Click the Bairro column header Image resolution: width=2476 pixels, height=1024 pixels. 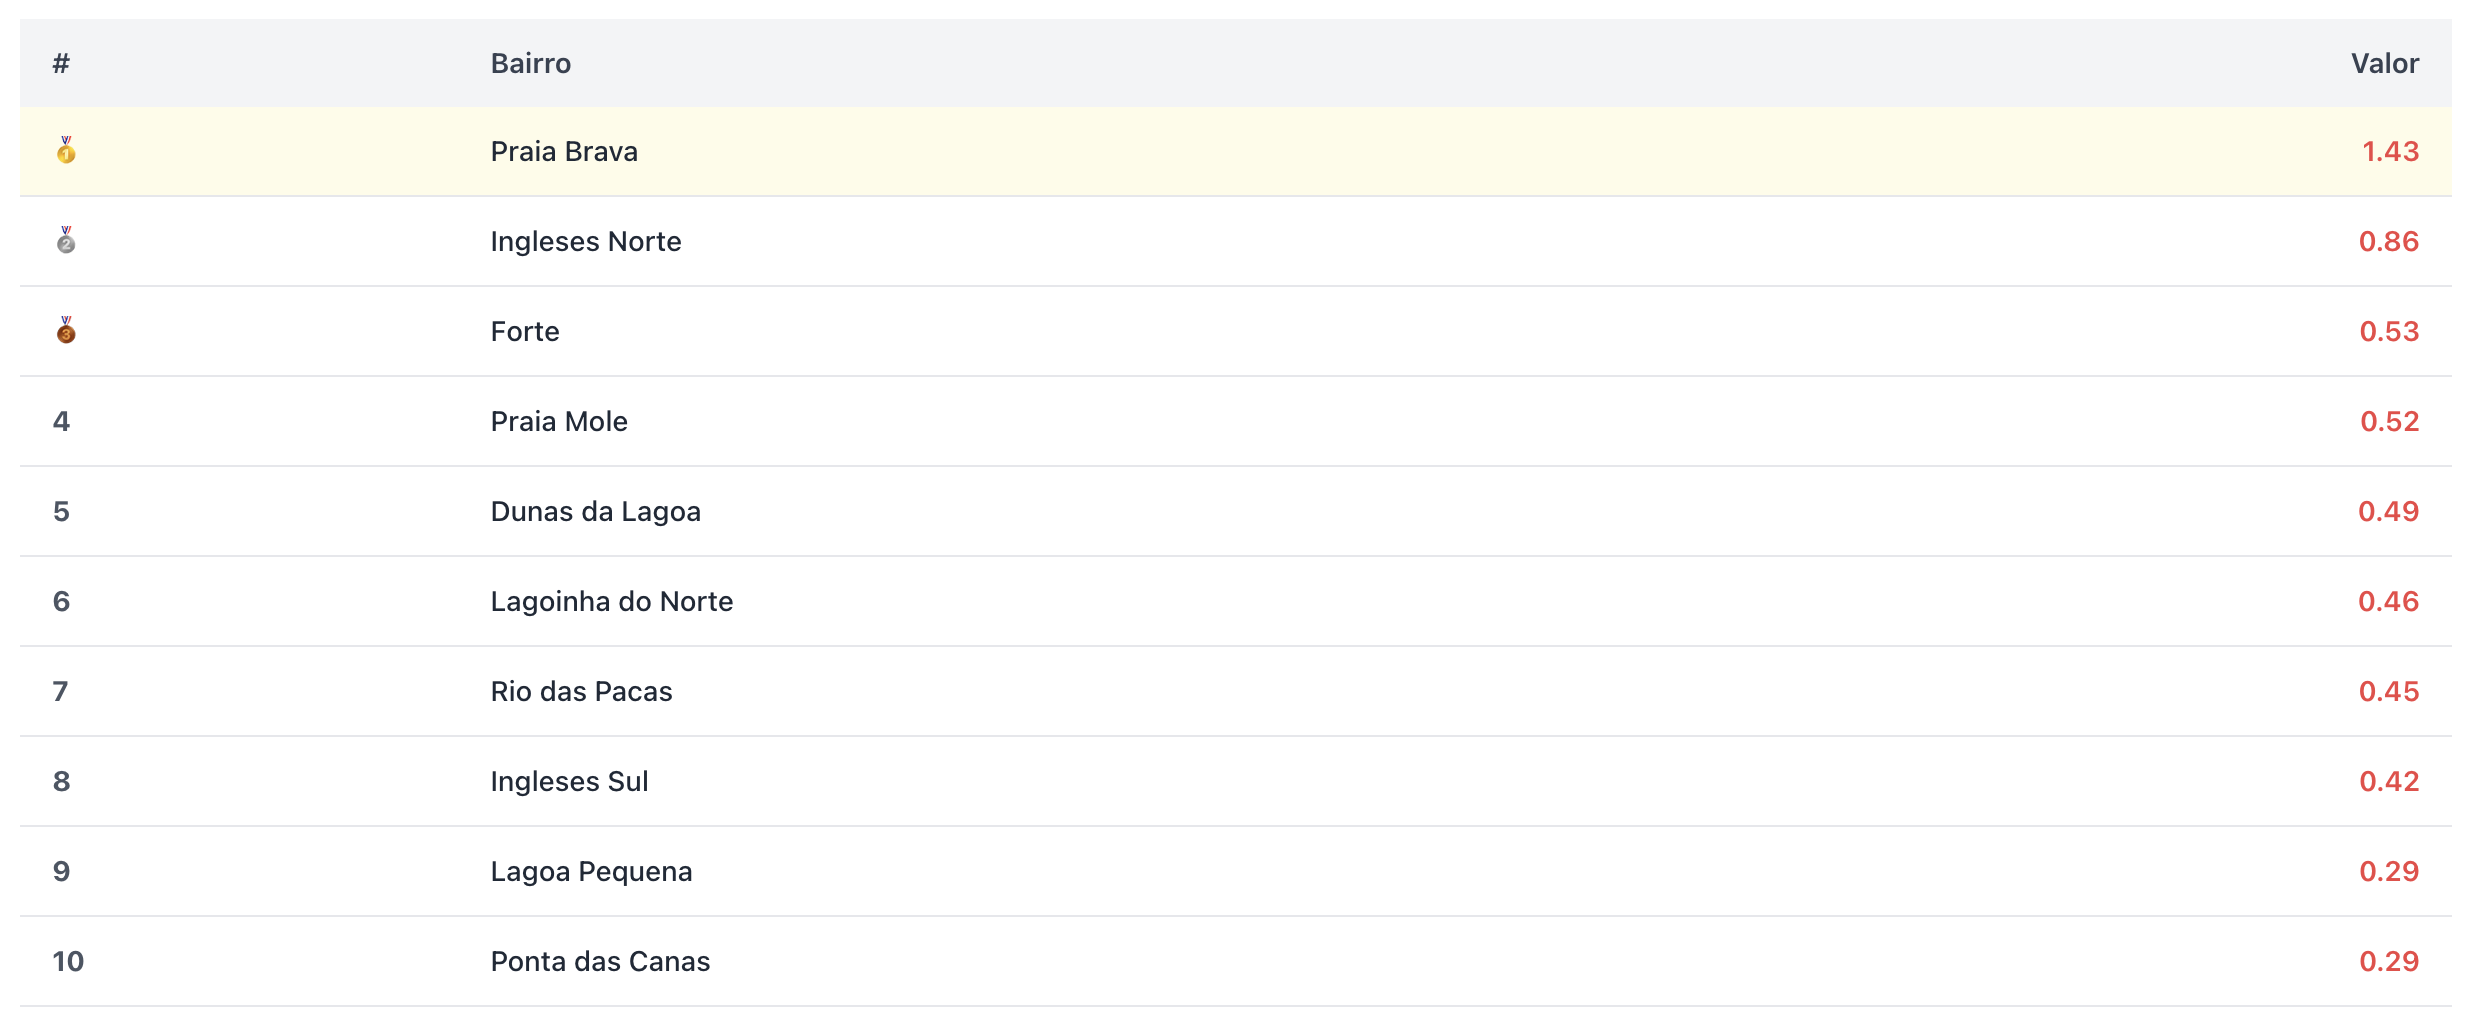530,64
